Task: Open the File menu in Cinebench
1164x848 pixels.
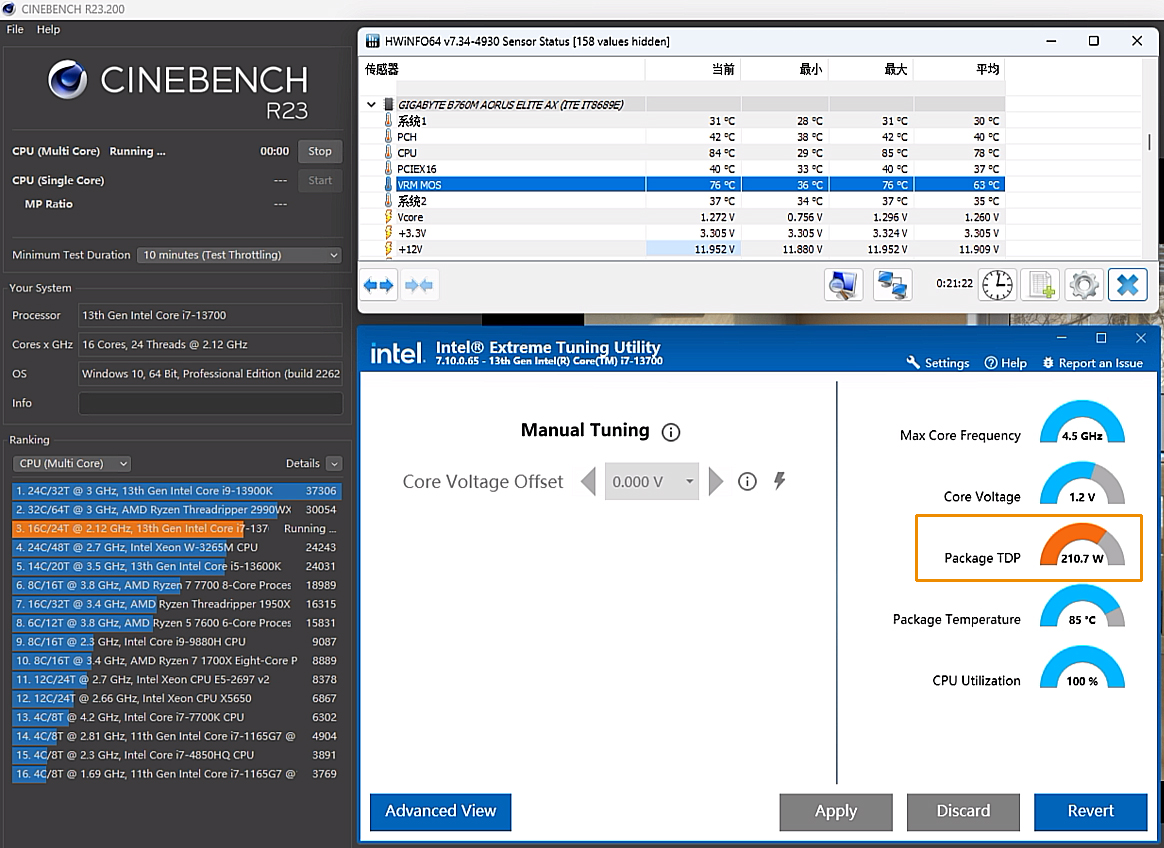Action: click(15, 30)
